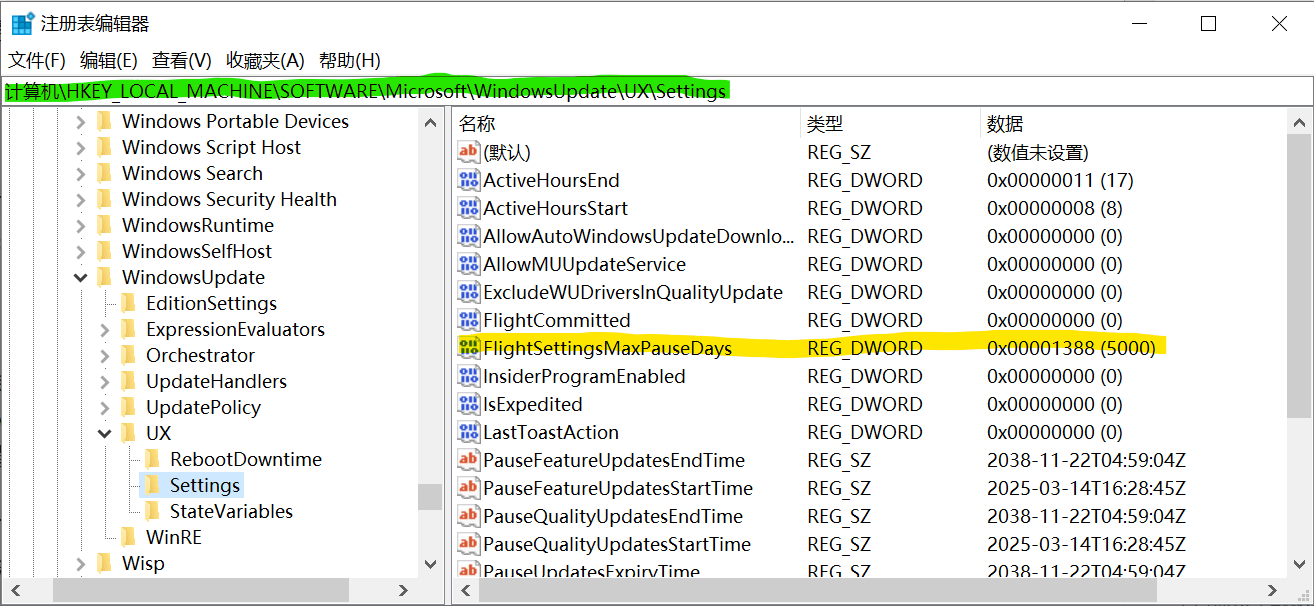Click the DWORD icon beside ActiveHoursEnd
The image size is (1314, 606).
point(468,180)
